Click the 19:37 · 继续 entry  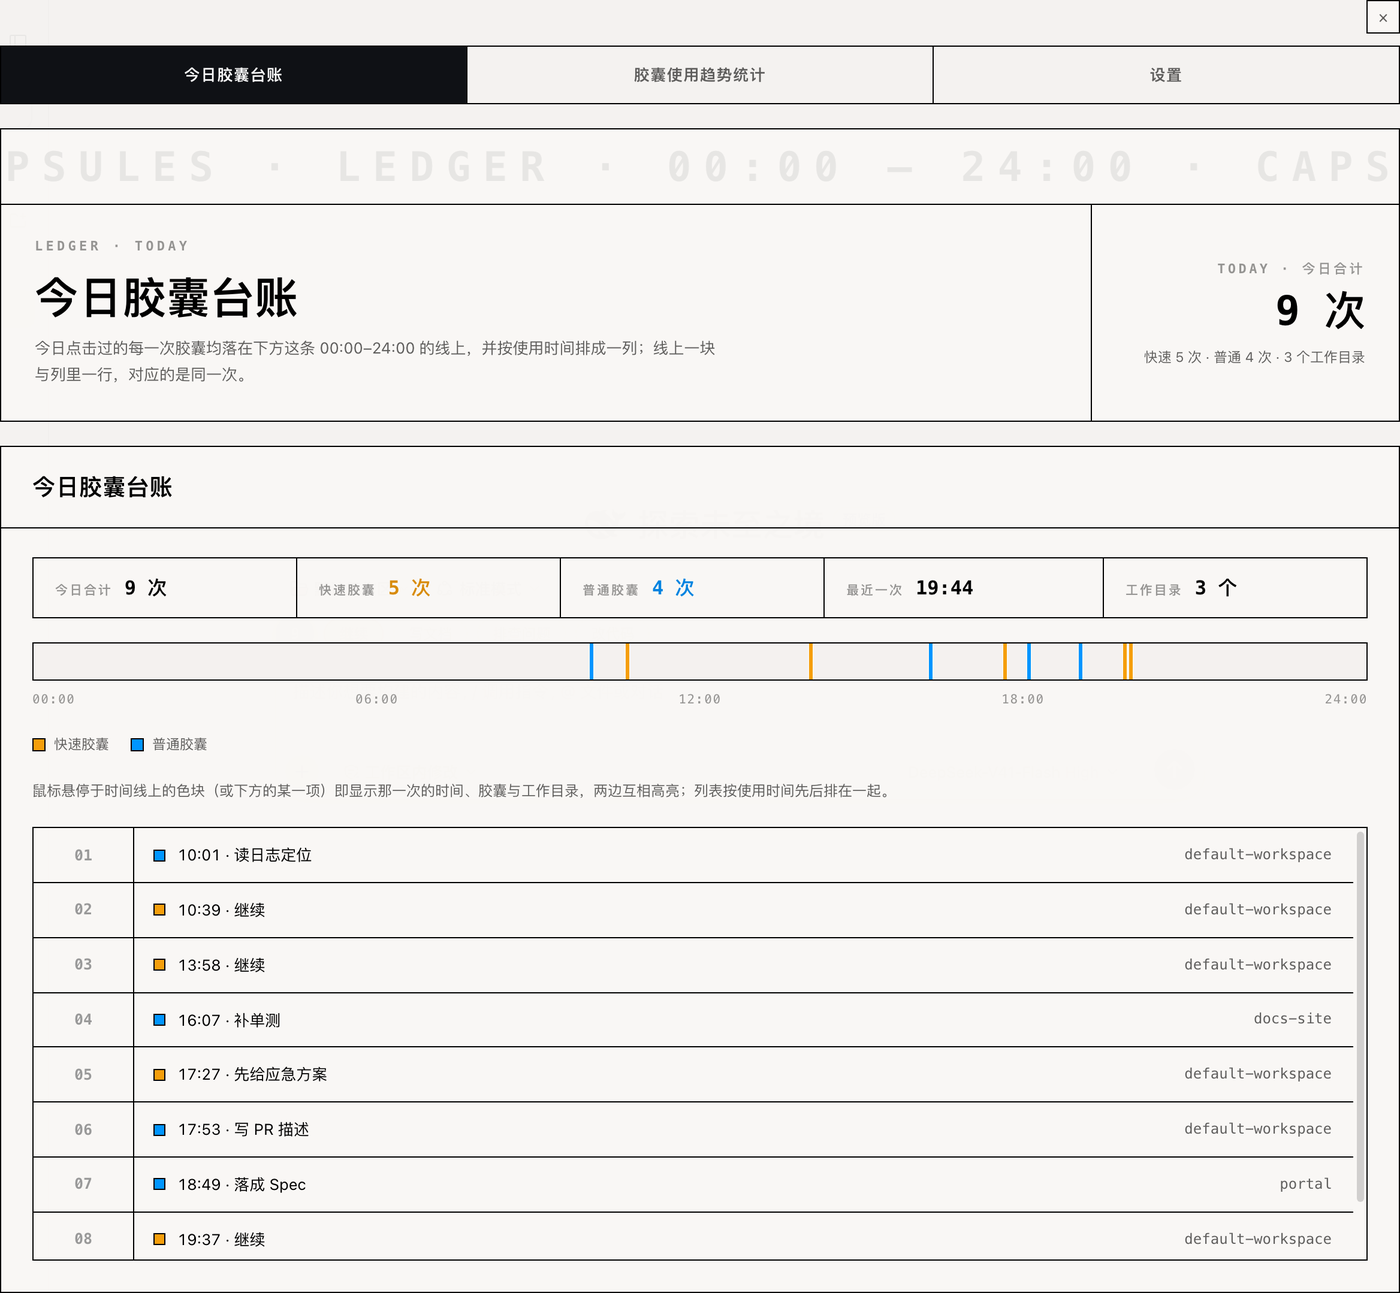point(693,1237)
